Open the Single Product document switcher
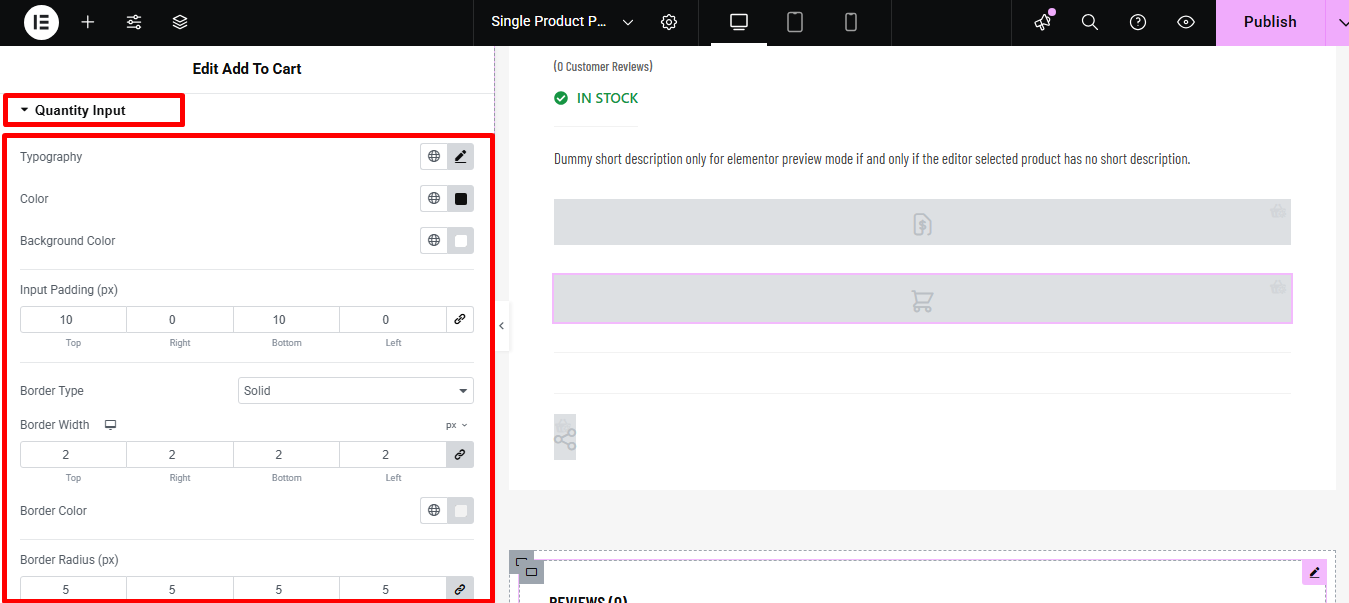The height and width of the screenshot is (603, 1349). click(560, 20)
